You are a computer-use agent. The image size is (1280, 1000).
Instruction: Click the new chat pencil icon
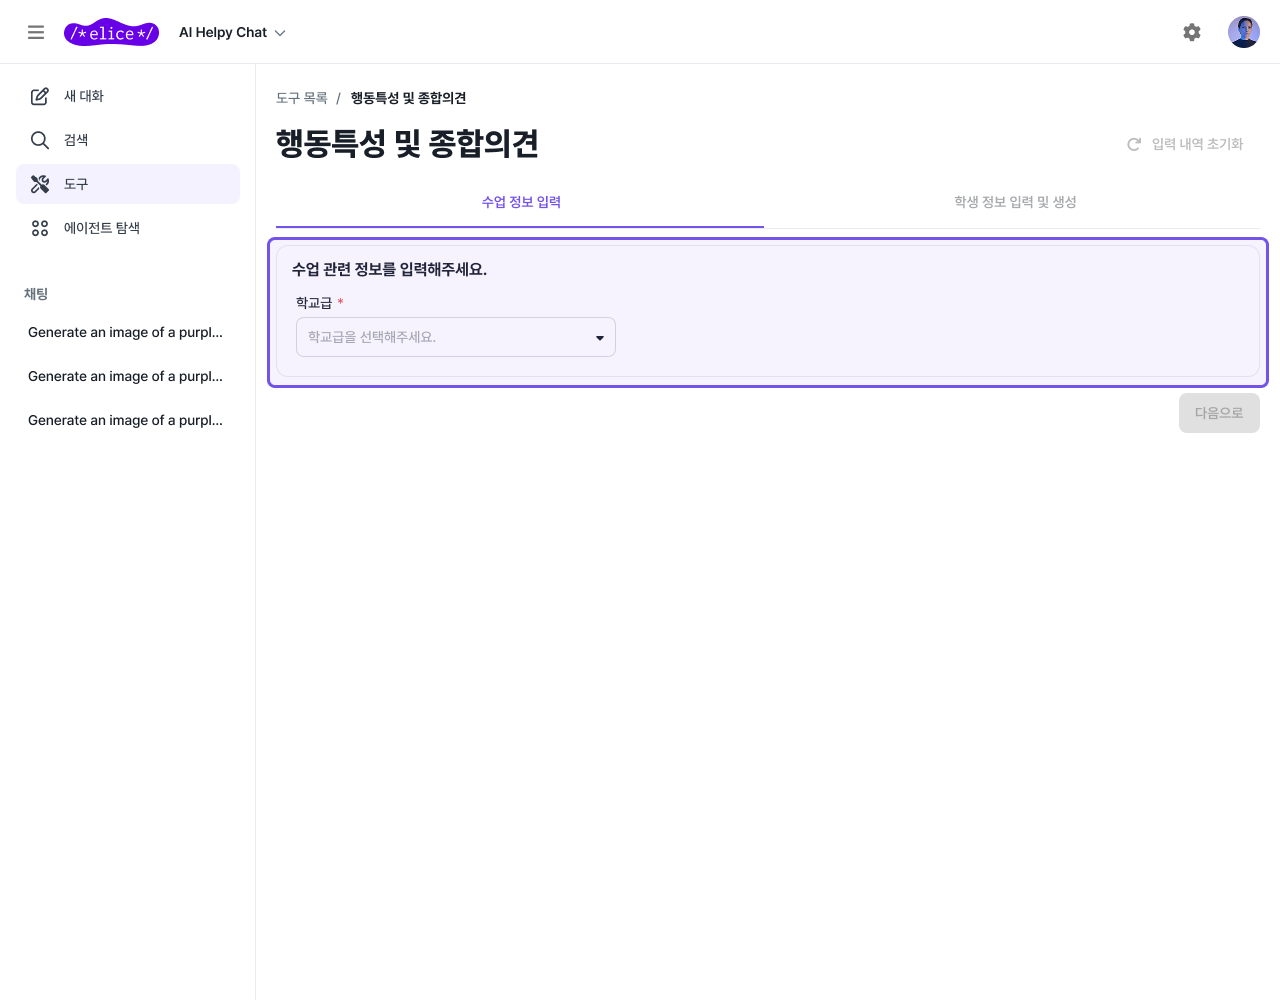pyautogui.click(x=40, y=96)
